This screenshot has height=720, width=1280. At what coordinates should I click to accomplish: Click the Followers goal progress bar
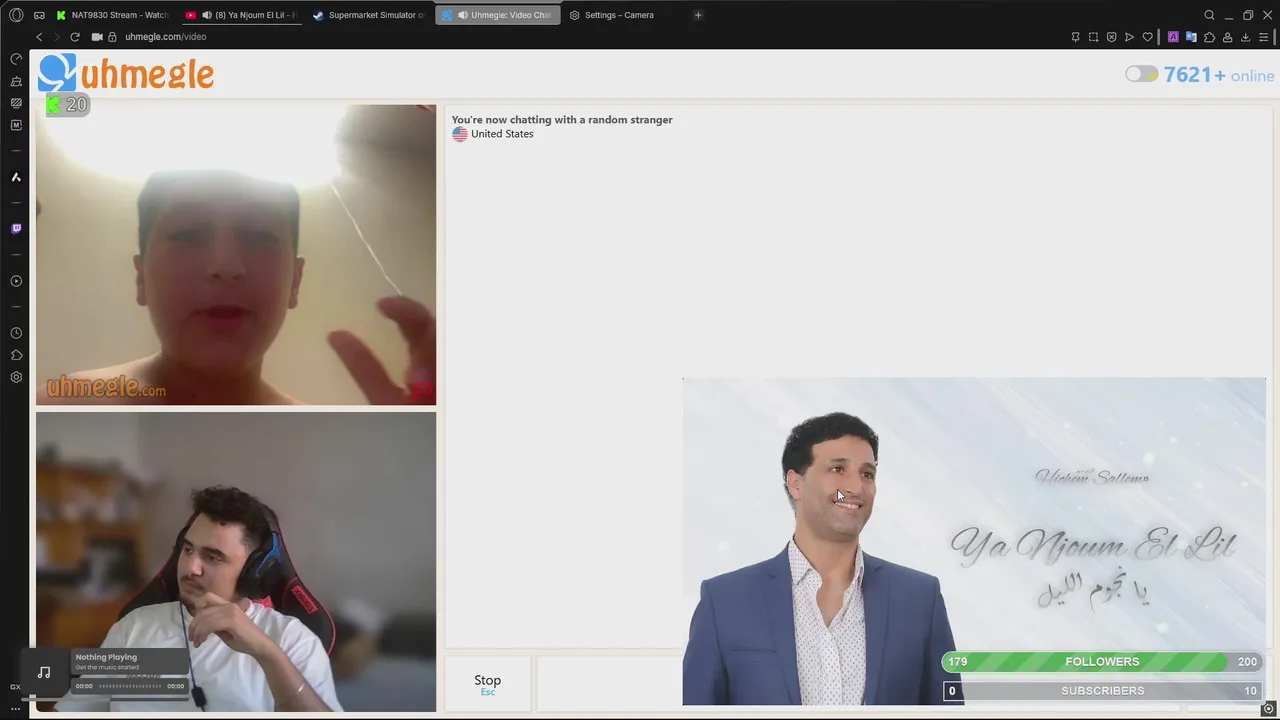(1102, 662)
